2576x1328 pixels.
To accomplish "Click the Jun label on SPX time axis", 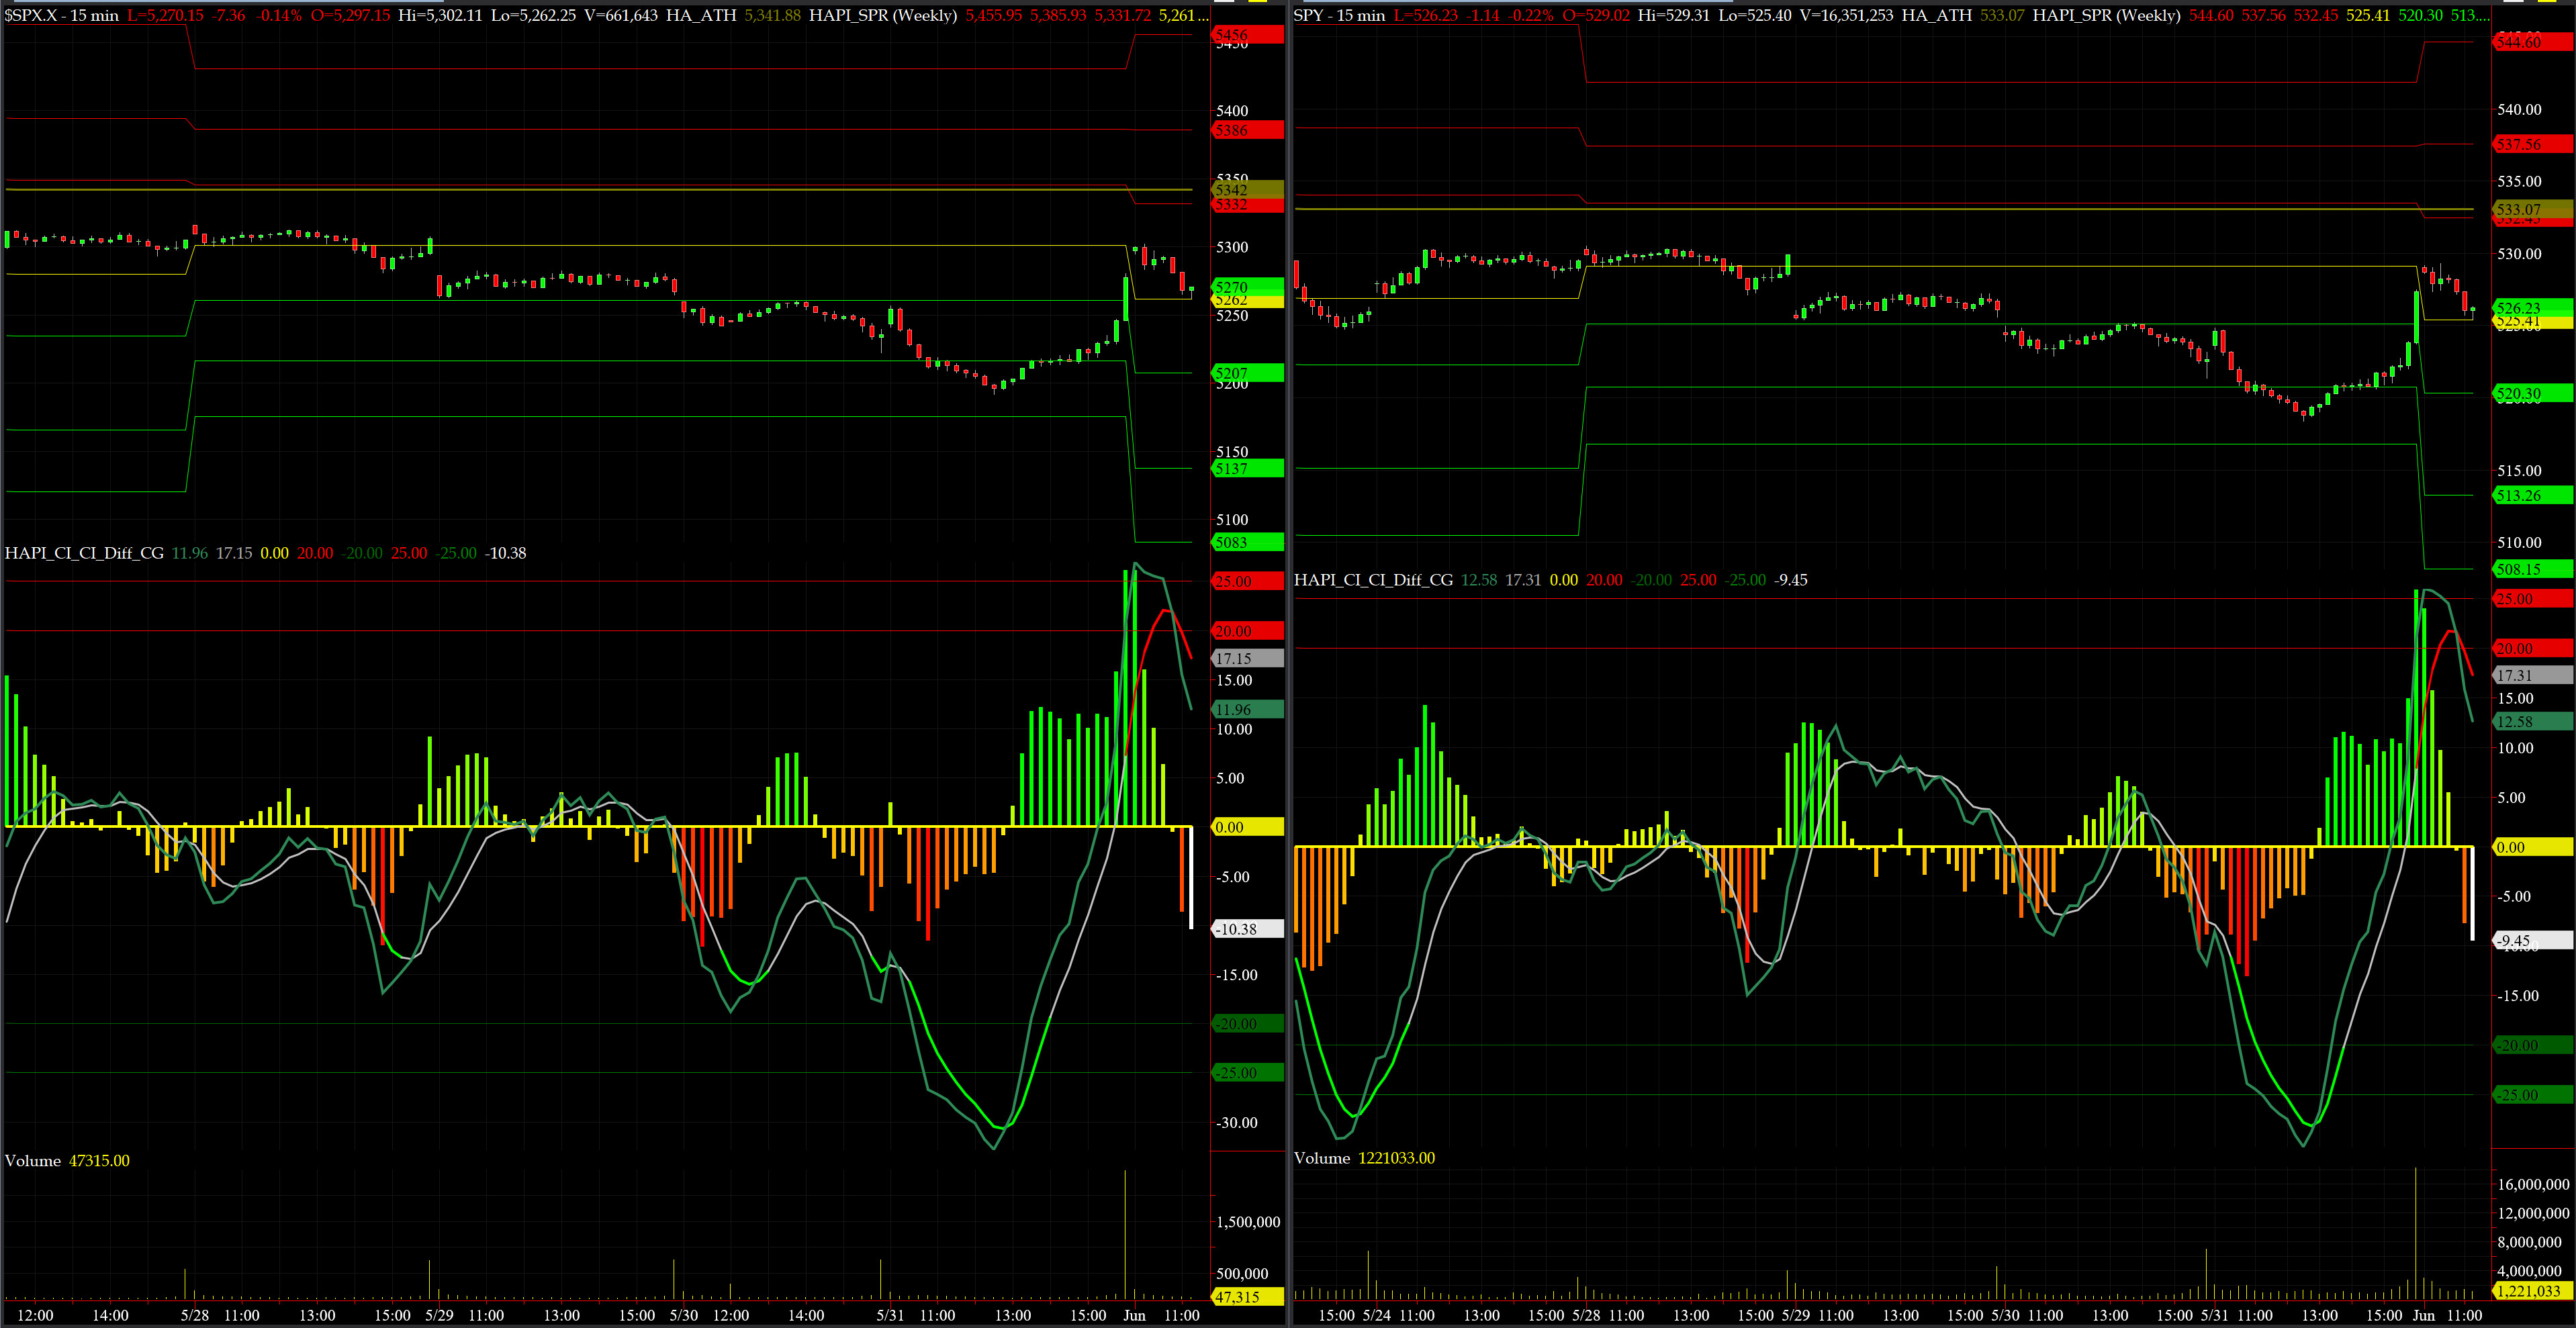I will coord(1134,1315).
